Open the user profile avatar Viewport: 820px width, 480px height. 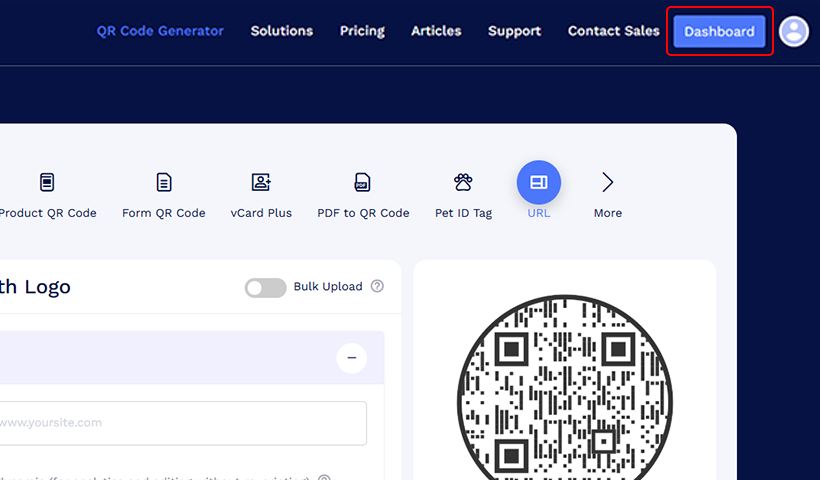pyautogui.click(x=794, y=31)
